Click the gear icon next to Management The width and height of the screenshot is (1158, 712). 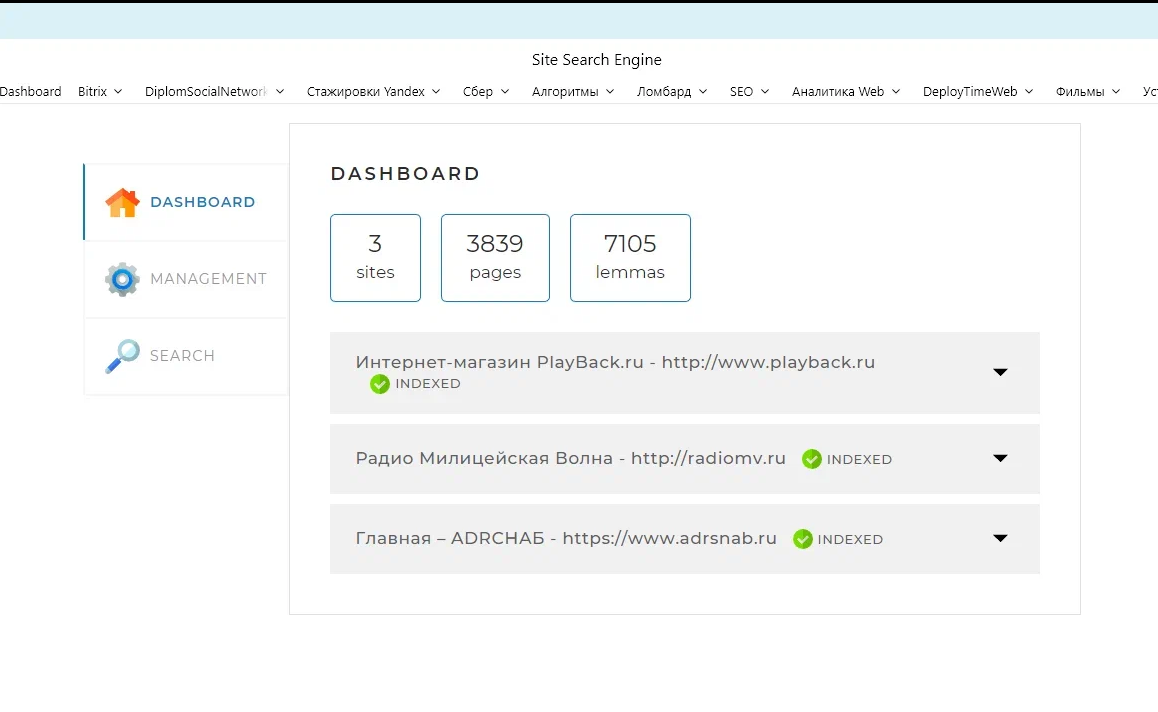click(123, 279)
